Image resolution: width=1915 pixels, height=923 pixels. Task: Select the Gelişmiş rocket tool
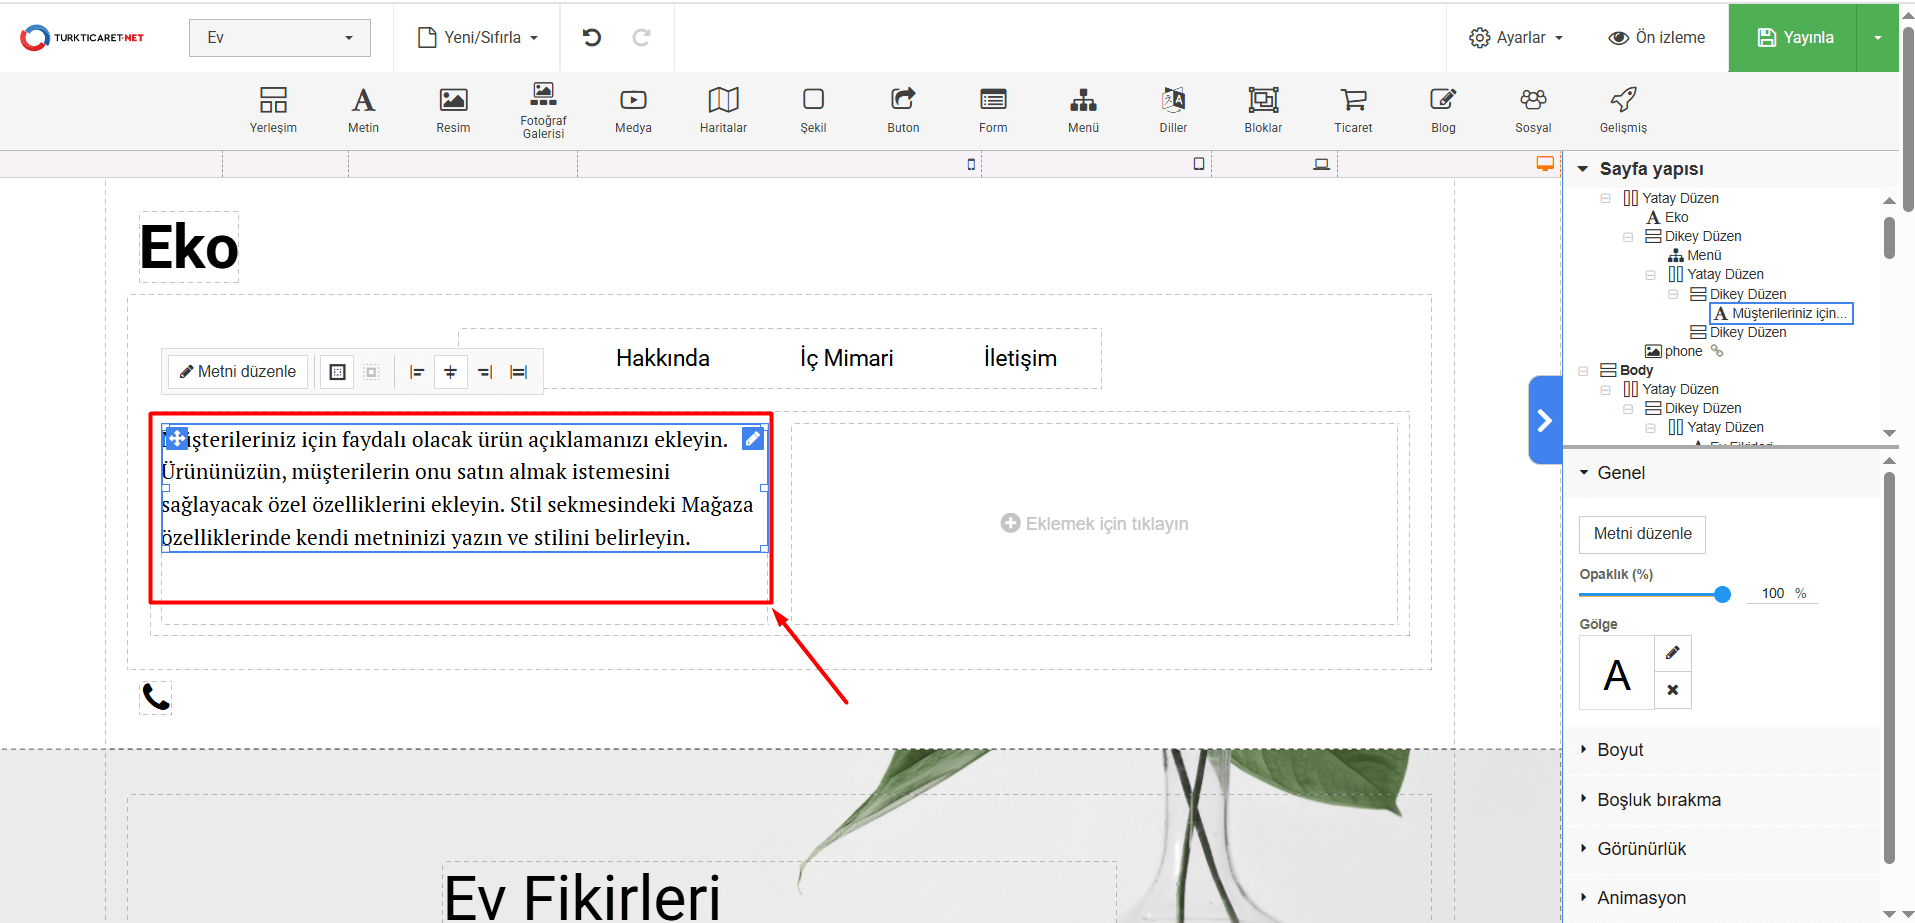[x=1622, y=110]
